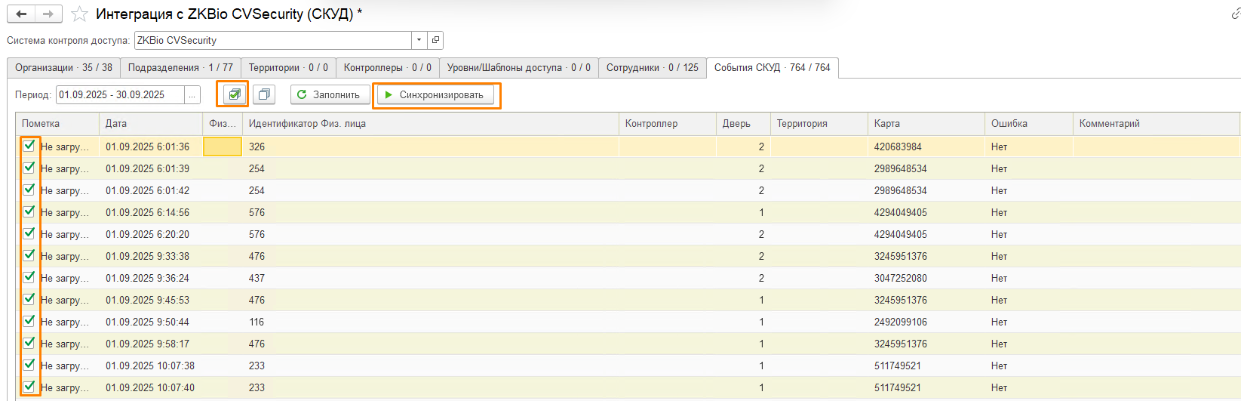The image size is (1241, 401).
Task: Open the period picker ellipsis button
Action: pyautogui.click(x=192, y=94)
